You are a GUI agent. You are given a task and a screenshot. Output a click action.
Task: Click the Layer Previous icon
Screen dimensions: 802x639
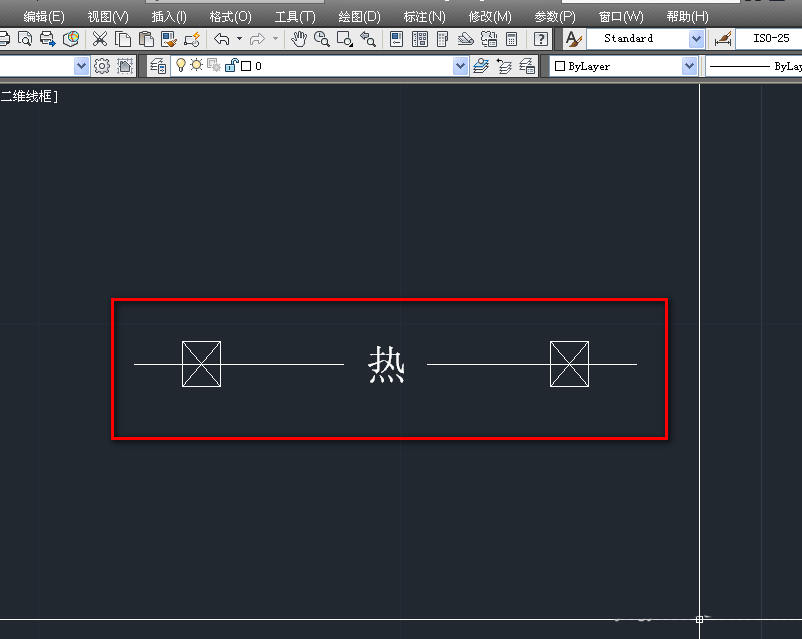point(504,66)
